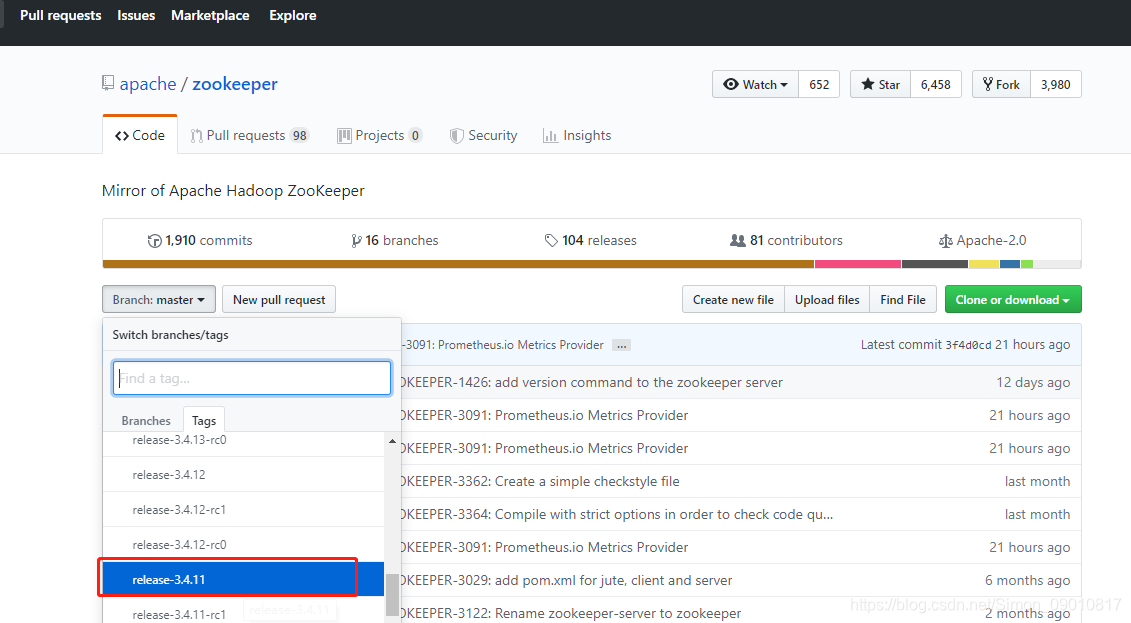The width and height of the screenshot is (1131, 623).
Task: Select tag release-3.4.13-rc0
Action: 243,443
